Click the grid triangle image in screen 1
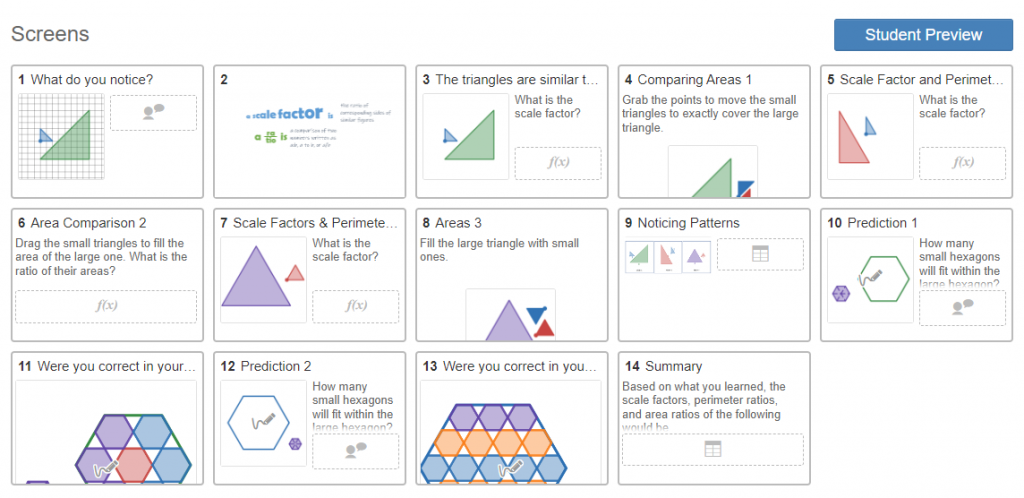This screenshot has height=498, width=1024. 61,136
